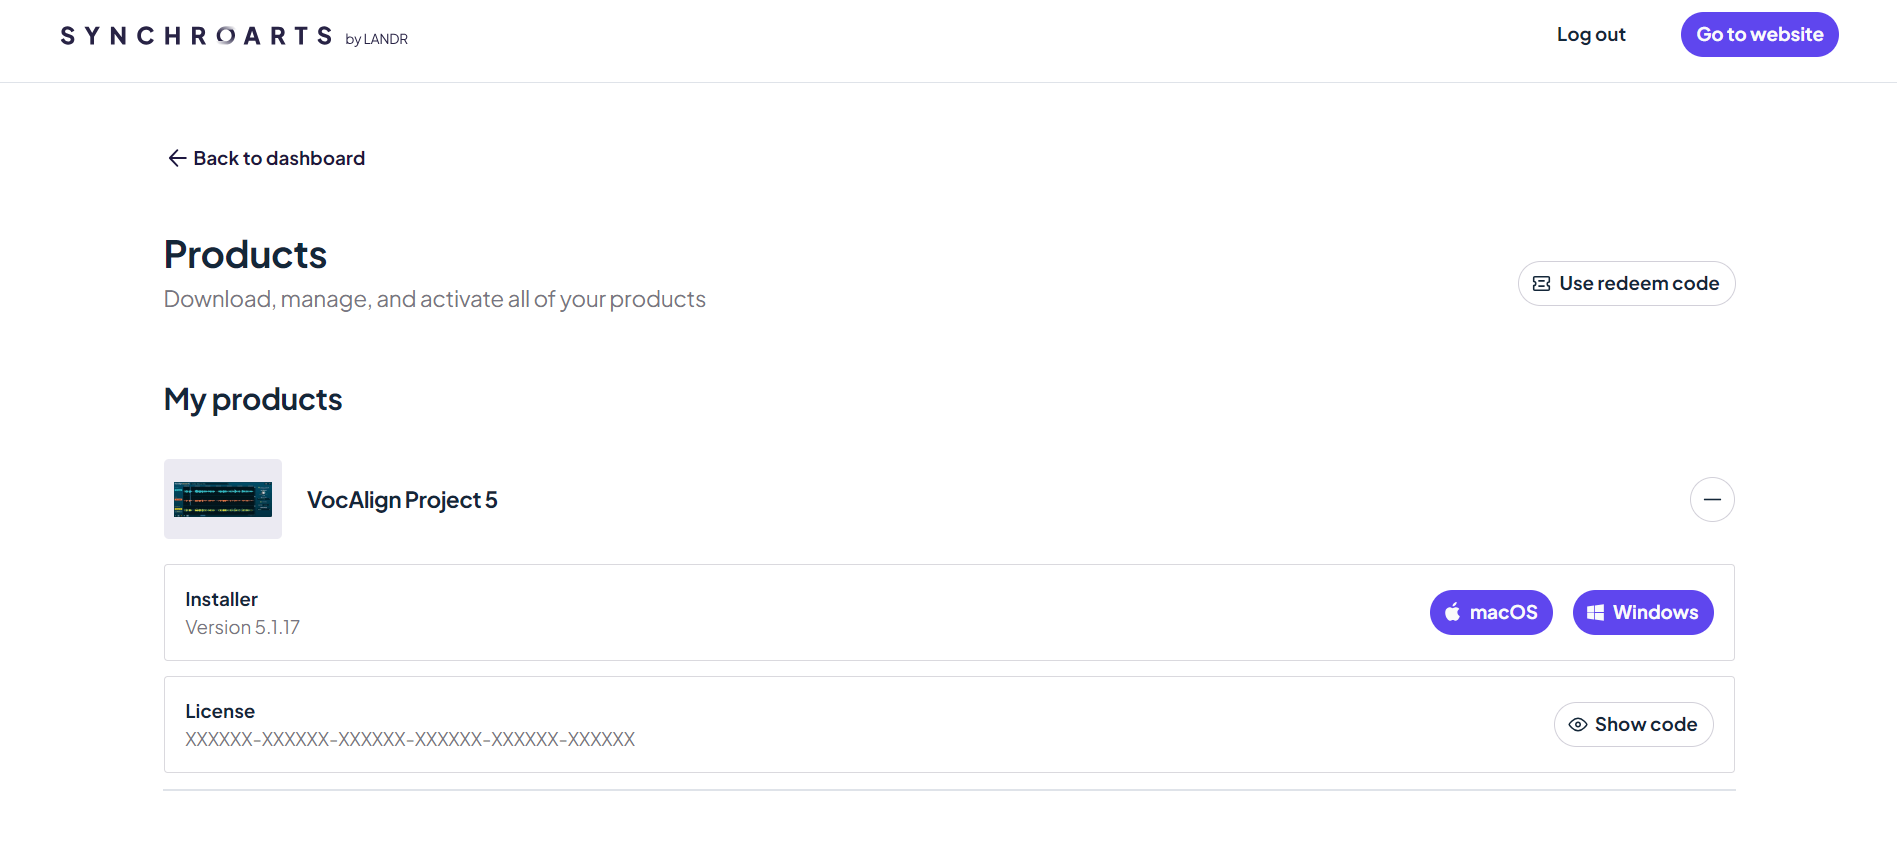The height and width of the screenshot is (866, 1897).
Task: Click the eye icon to reveal license
Action: click(1577, 725)
